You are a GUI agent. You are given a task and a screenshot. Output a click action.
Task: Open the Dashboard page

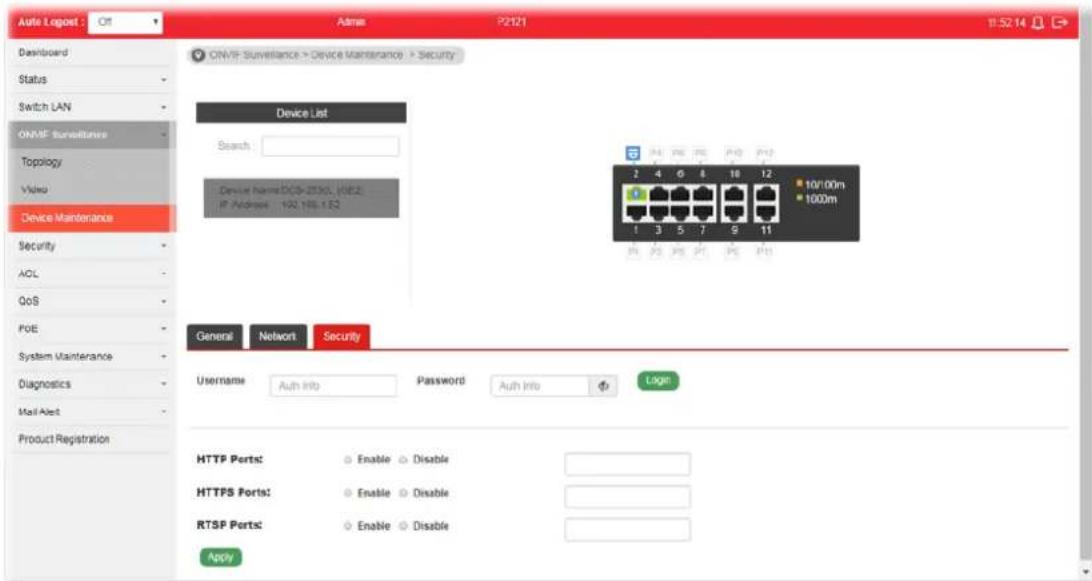pos(91,53)
